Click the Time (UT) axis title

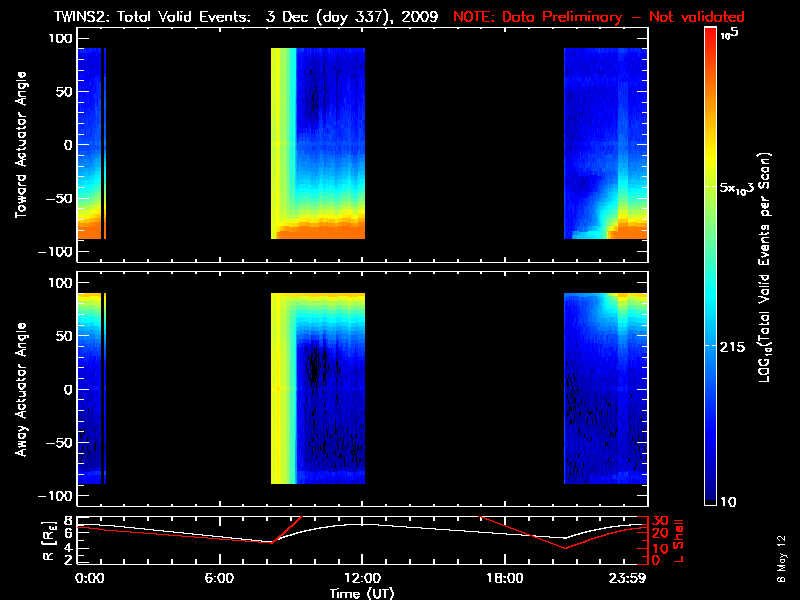coord(362,593)
